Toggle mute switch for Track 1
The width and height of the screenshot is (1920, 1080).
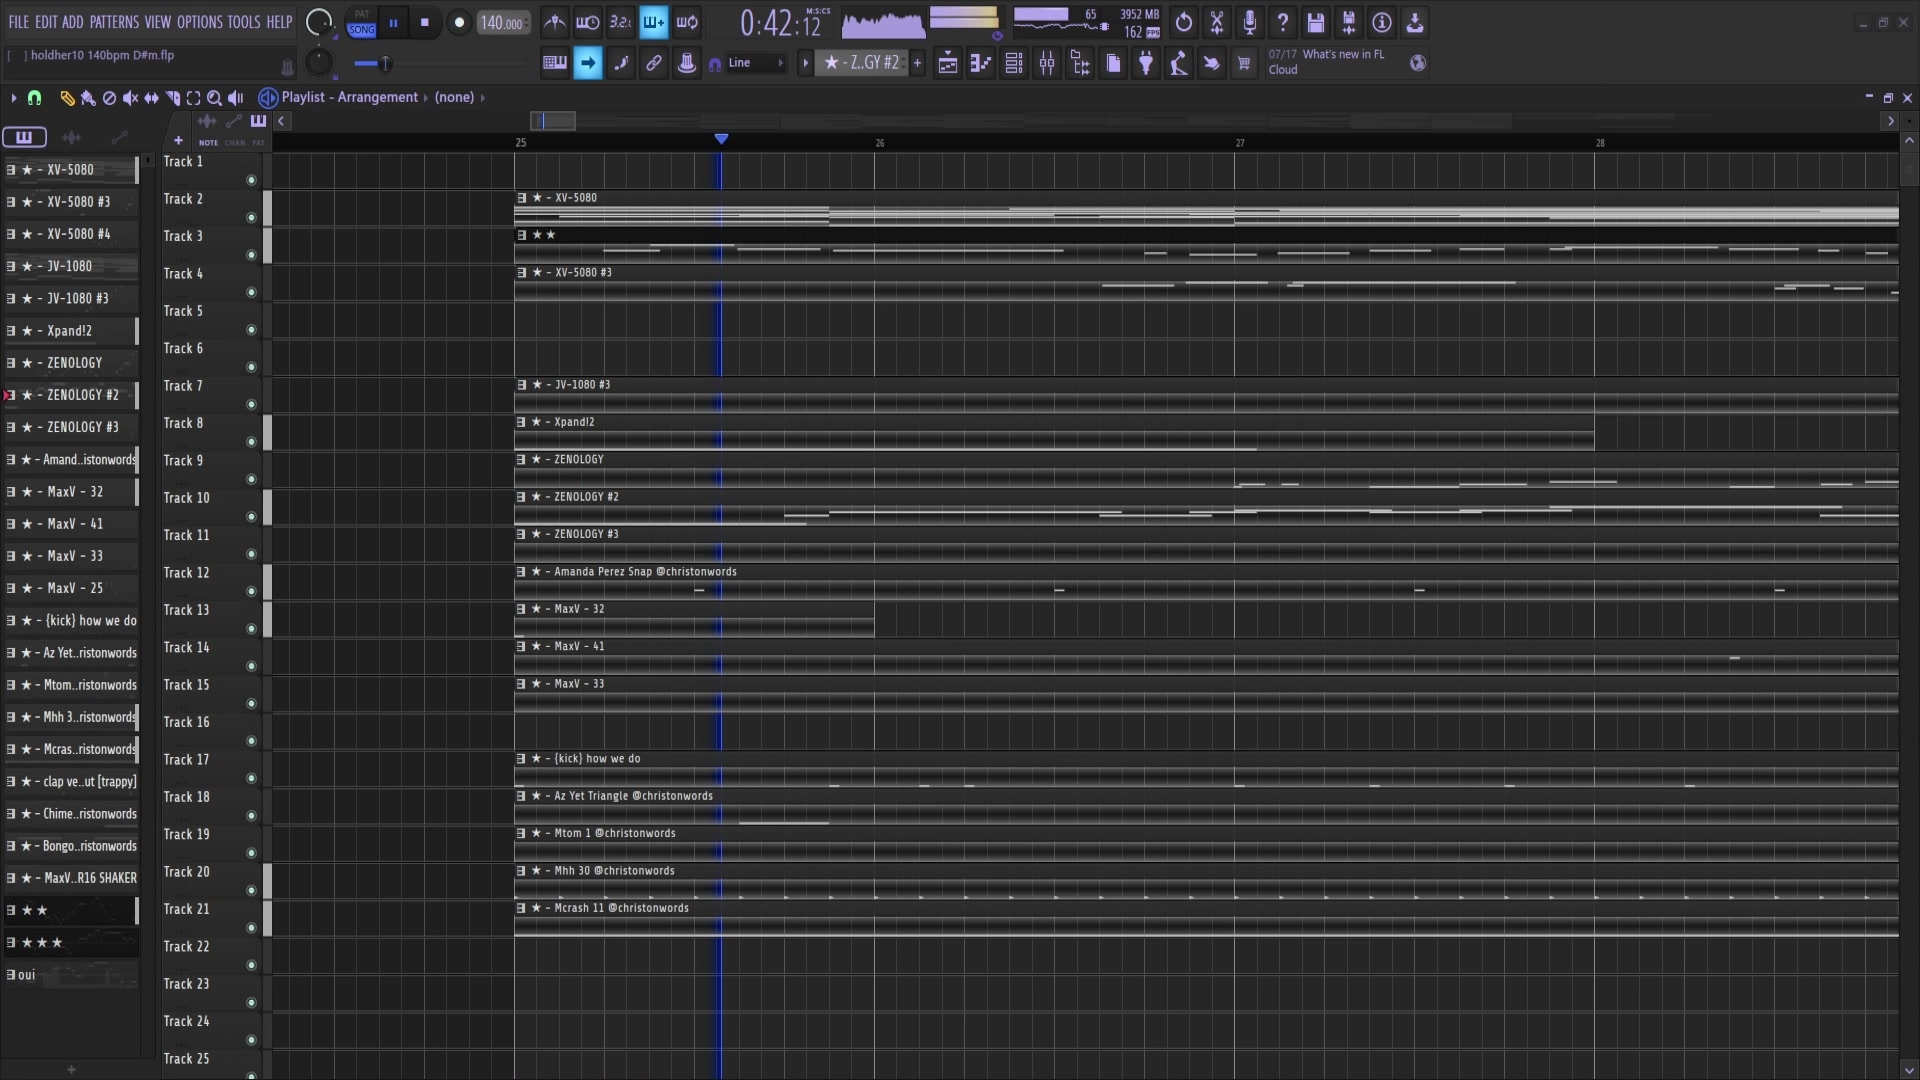(x=251, y=180)
